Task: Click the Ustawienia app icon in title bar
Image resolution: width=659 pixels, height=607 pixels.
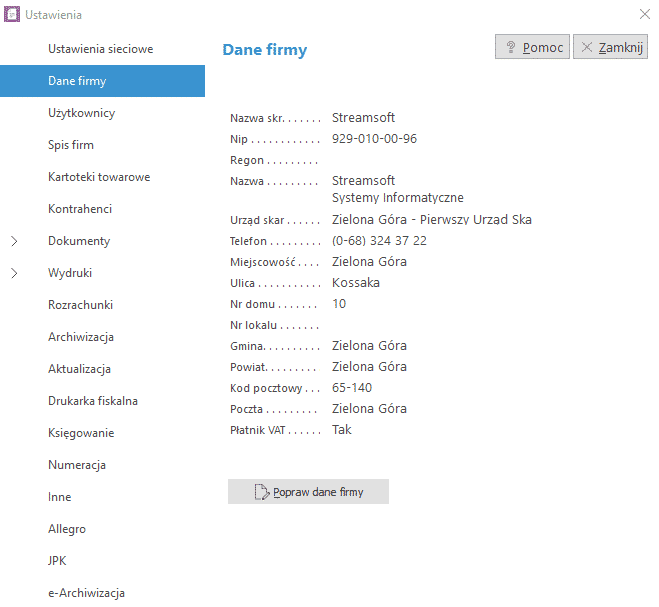Action: (x=12, y=14)
